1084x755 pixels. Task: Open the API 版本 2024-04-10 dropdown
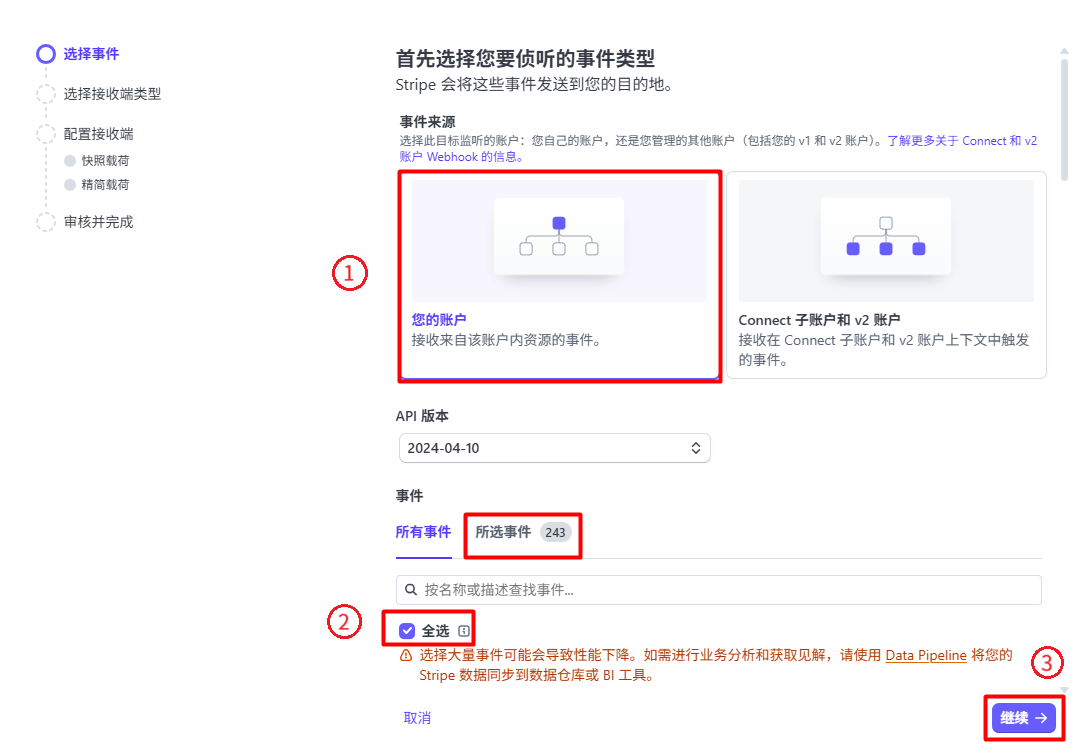(x=554, y=448)
